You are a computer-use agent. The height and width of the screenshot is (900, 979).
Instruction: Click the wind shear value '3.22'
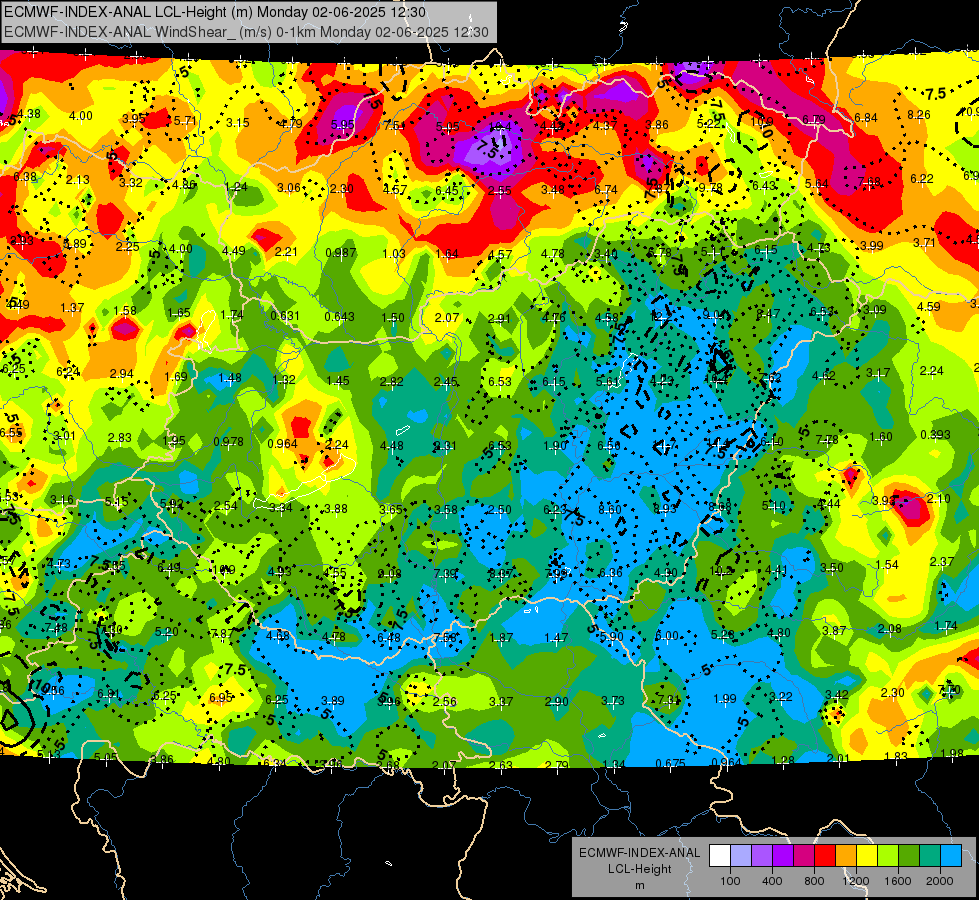pyautogui.click(x=780, y=696)
